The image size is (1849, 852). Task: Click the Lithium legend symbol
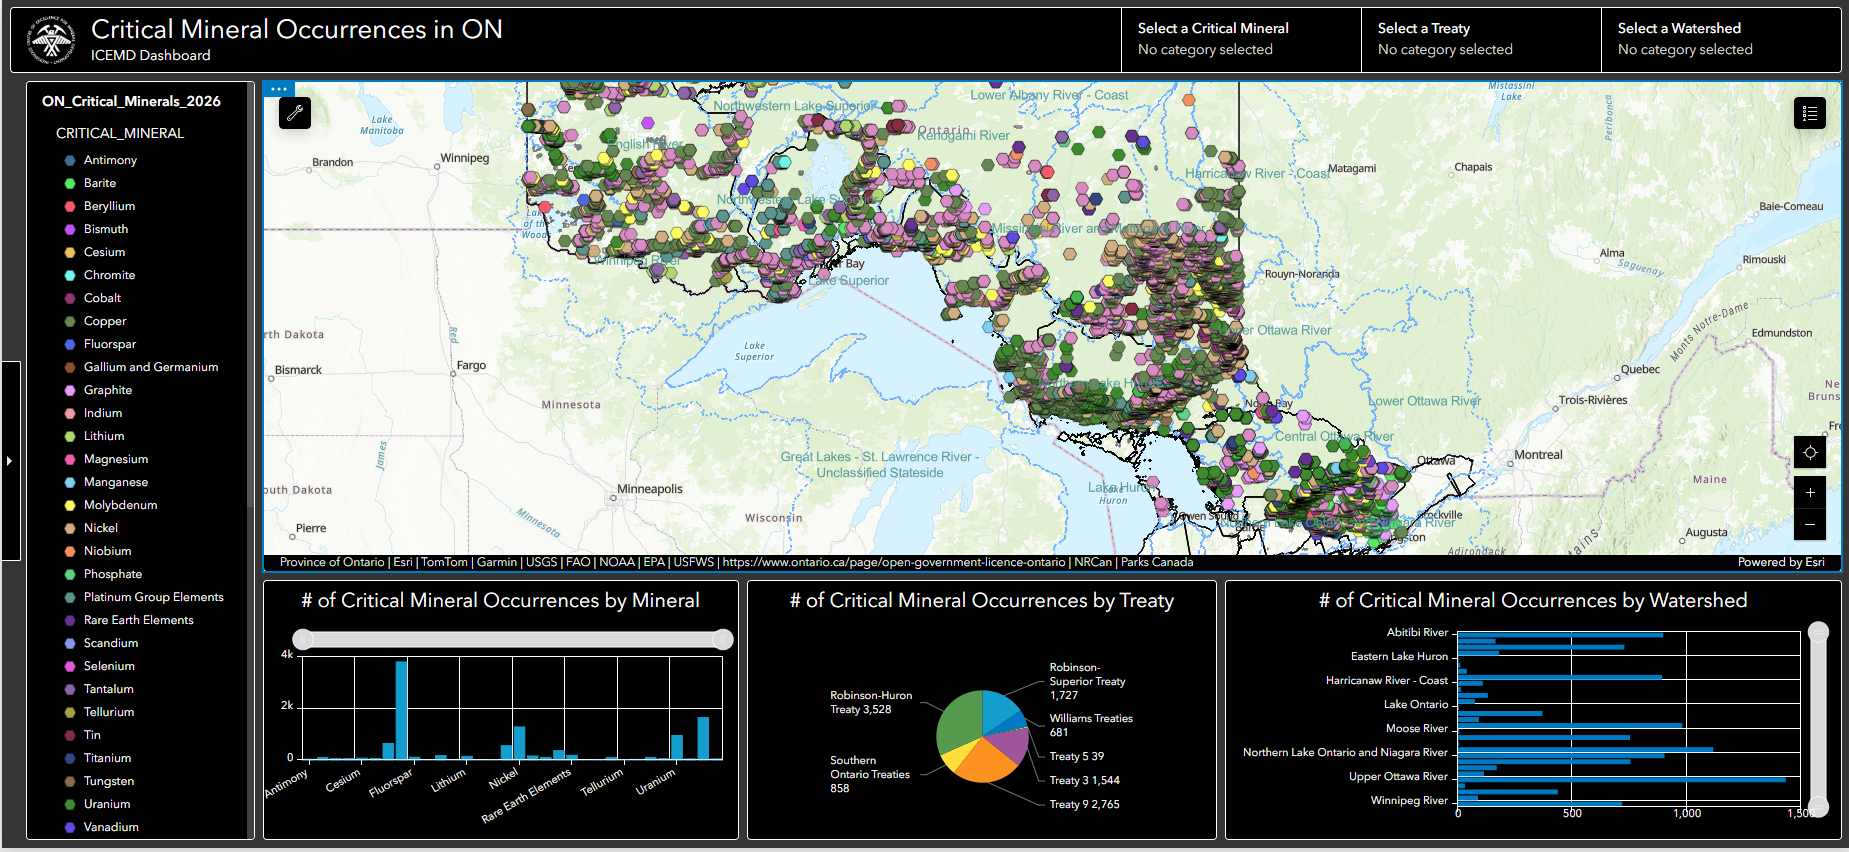tap(70, 436)
